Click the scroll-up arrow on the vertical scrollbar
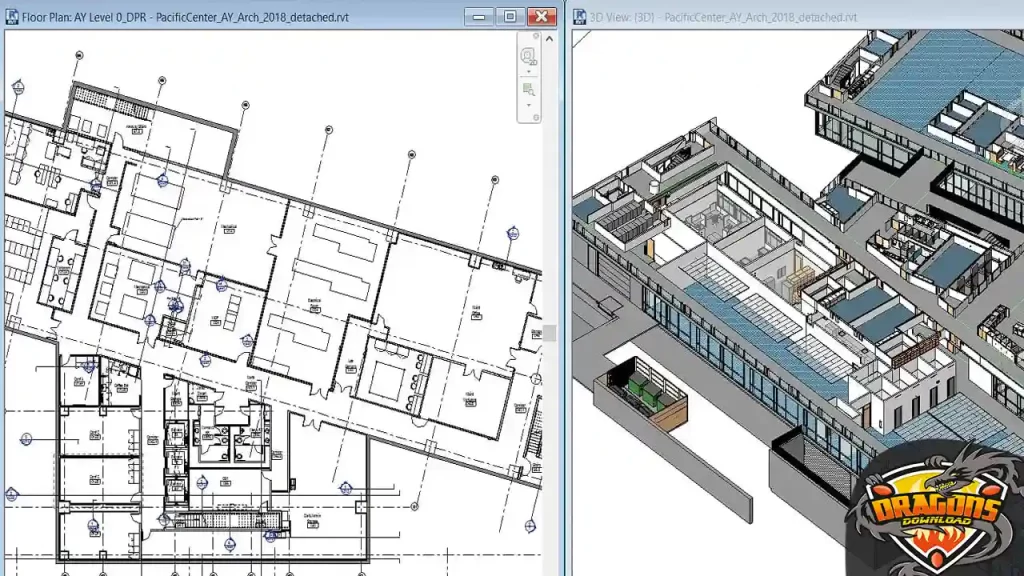 click(549, 39)
